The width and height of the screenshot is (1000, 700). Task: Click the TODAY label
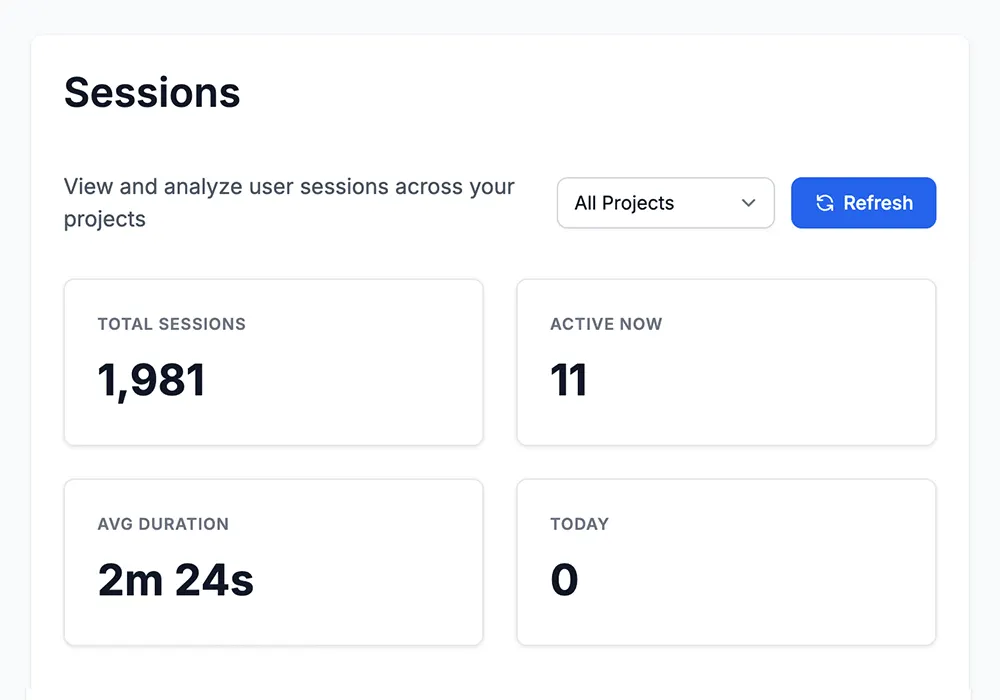point(580,524)
